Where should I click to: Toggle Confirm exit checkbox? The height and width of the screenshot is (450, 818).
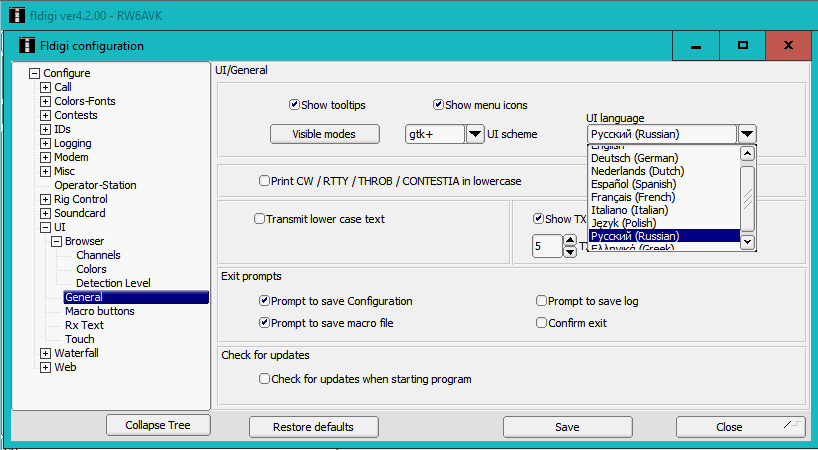(541, 323)
